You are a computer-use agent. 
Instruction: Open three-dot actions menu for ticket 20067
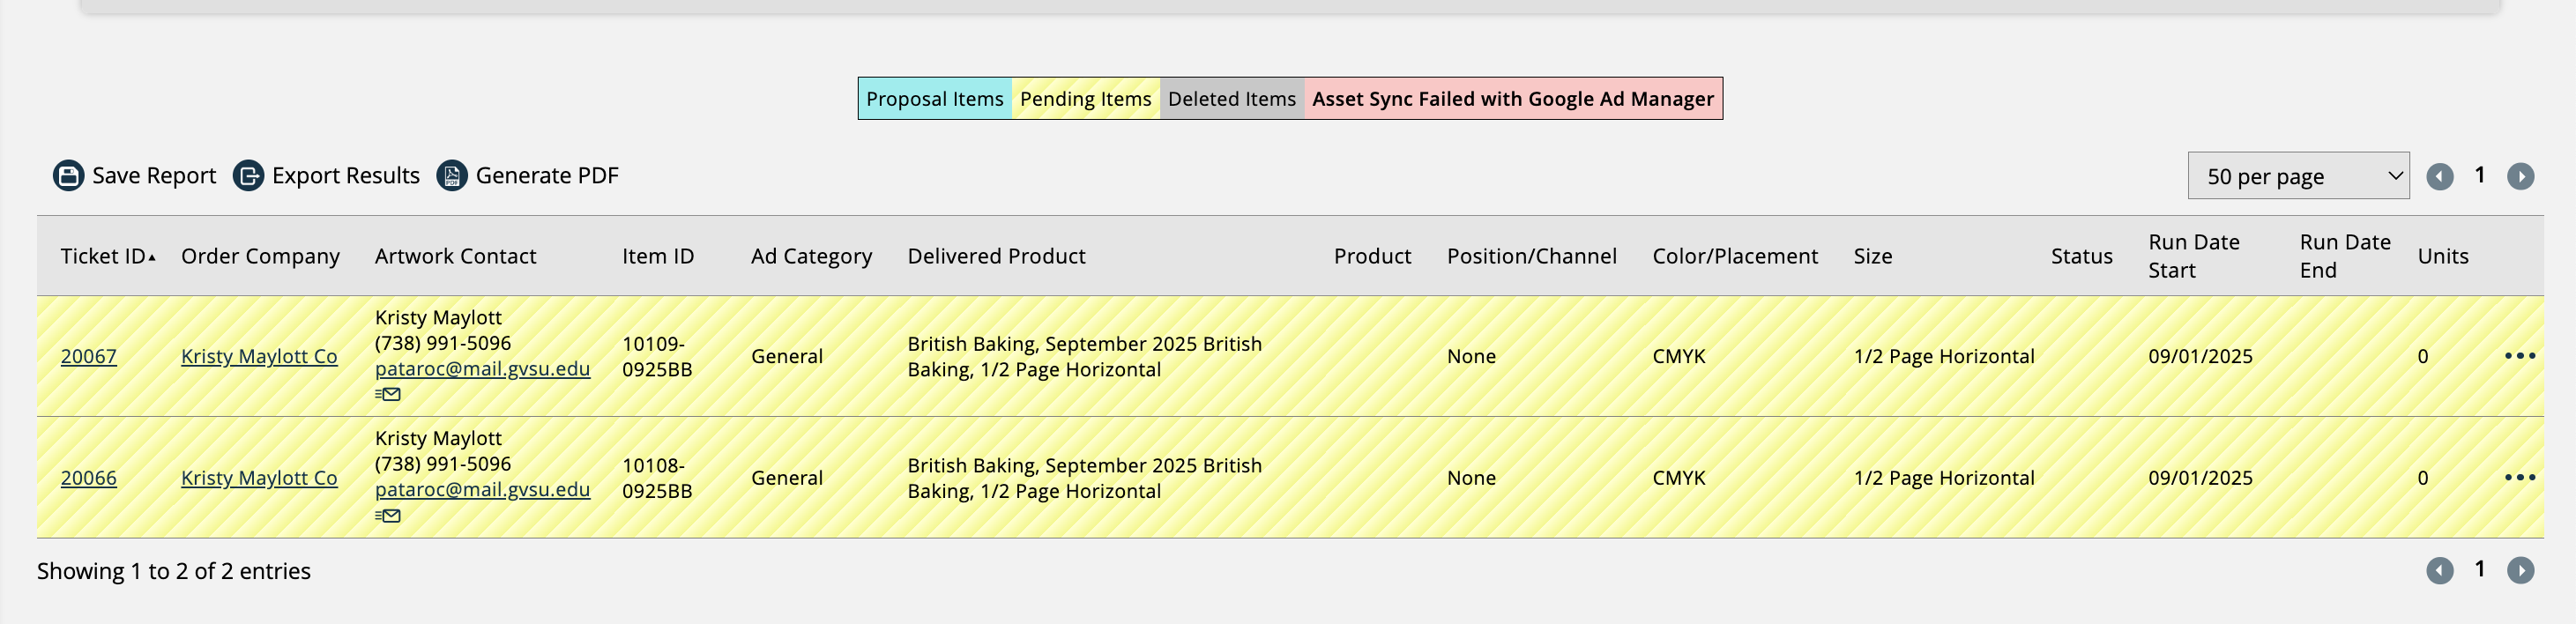pos(2519,356)
